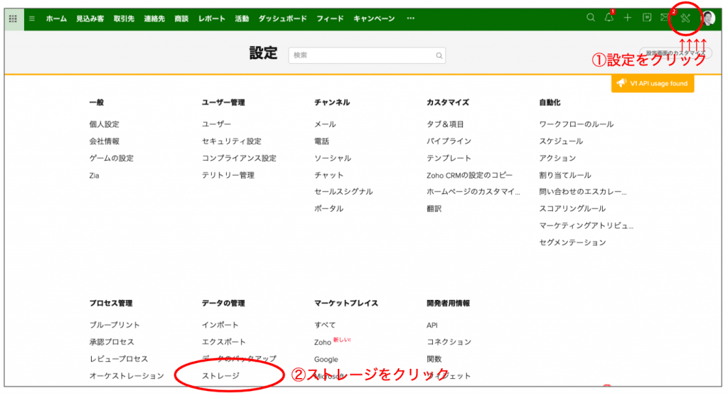Screen dimensions: 728x393
Task: Open the レポート tab
Action: pyautogui.click(x=212, y=19)
